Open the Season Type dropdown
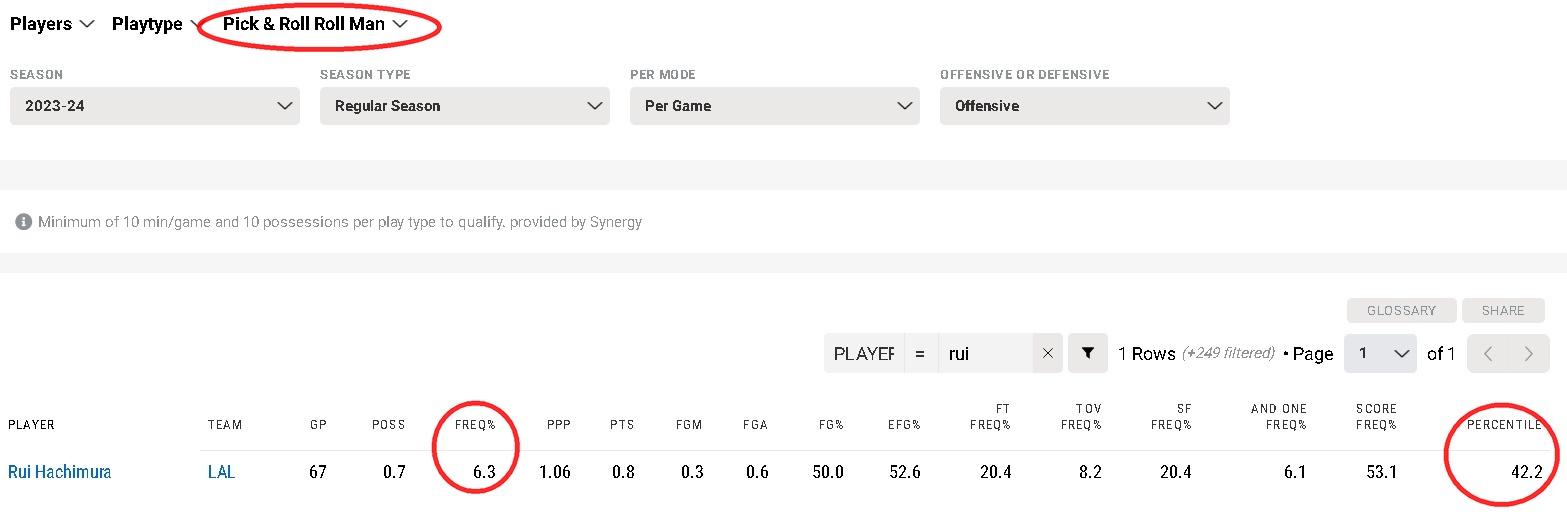 pyautogui.click(x=465, y=106)
